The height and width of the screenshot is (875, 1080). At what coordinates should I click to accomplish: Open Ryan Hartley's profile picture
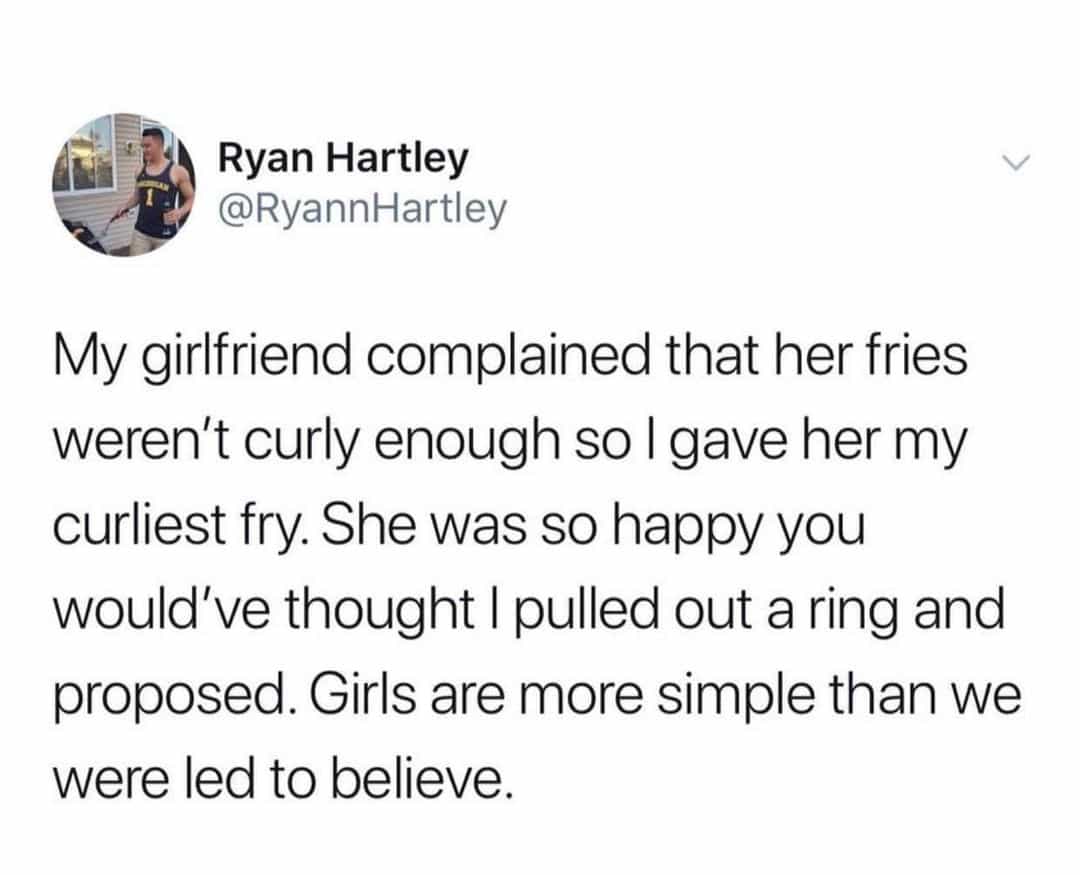tap(120, 185)
